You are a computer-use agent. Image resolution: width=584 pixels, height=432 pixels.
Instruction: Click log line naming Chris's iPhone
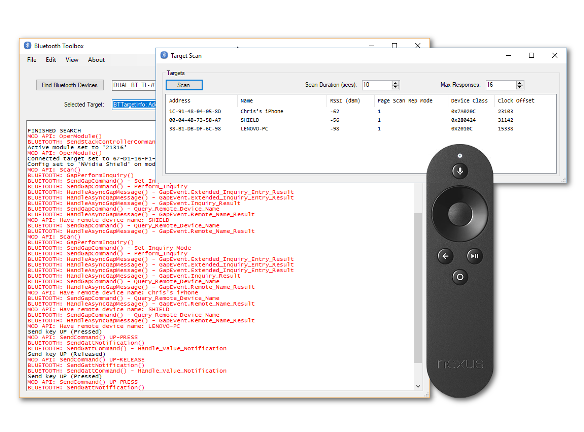113,293
